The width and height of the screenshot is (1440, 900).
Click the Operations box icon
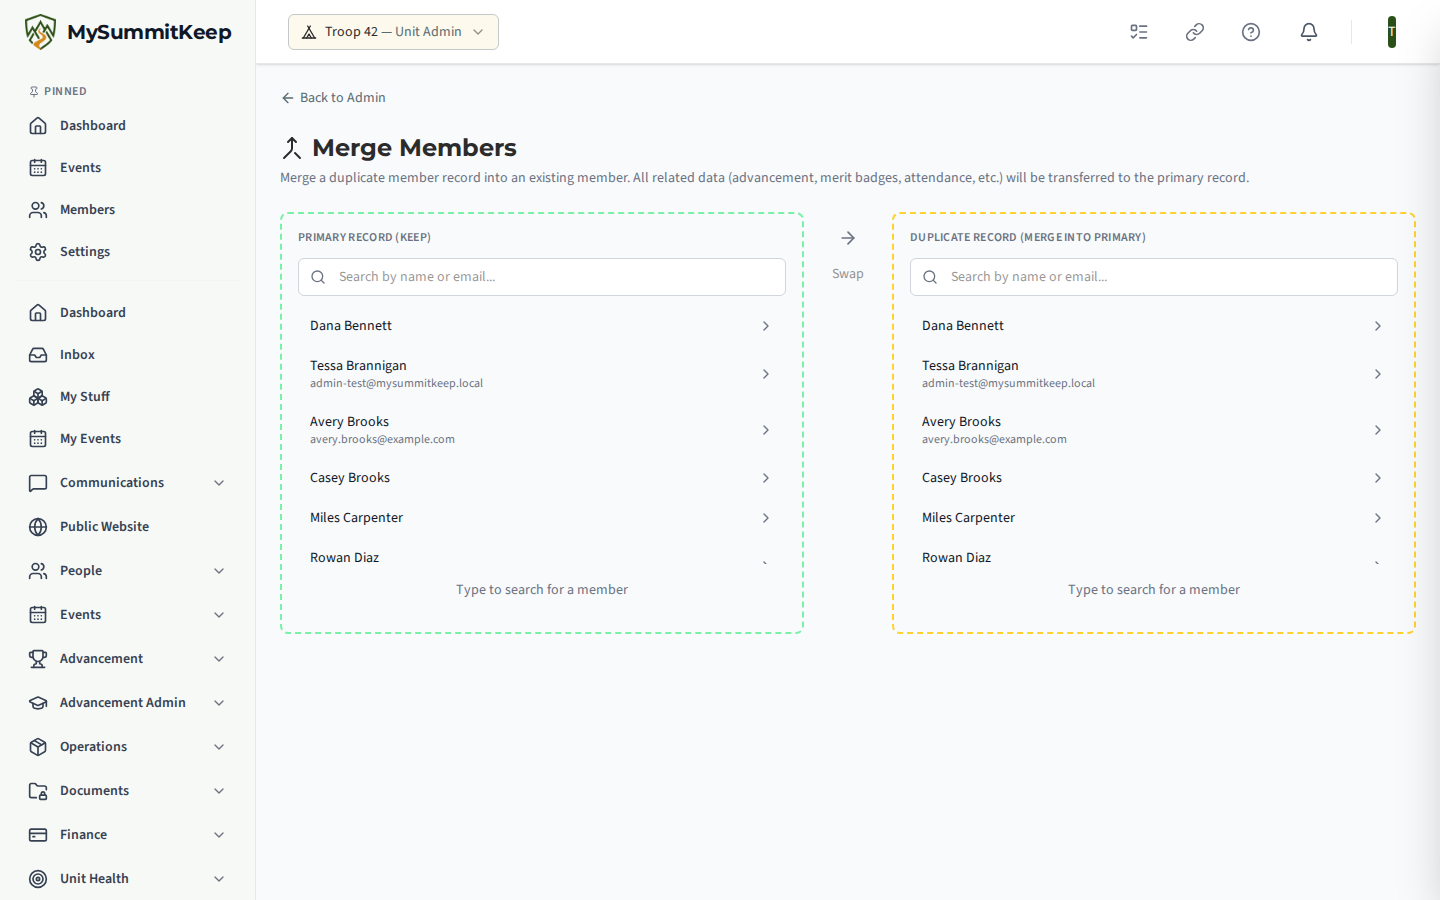[x=38, y=747]
